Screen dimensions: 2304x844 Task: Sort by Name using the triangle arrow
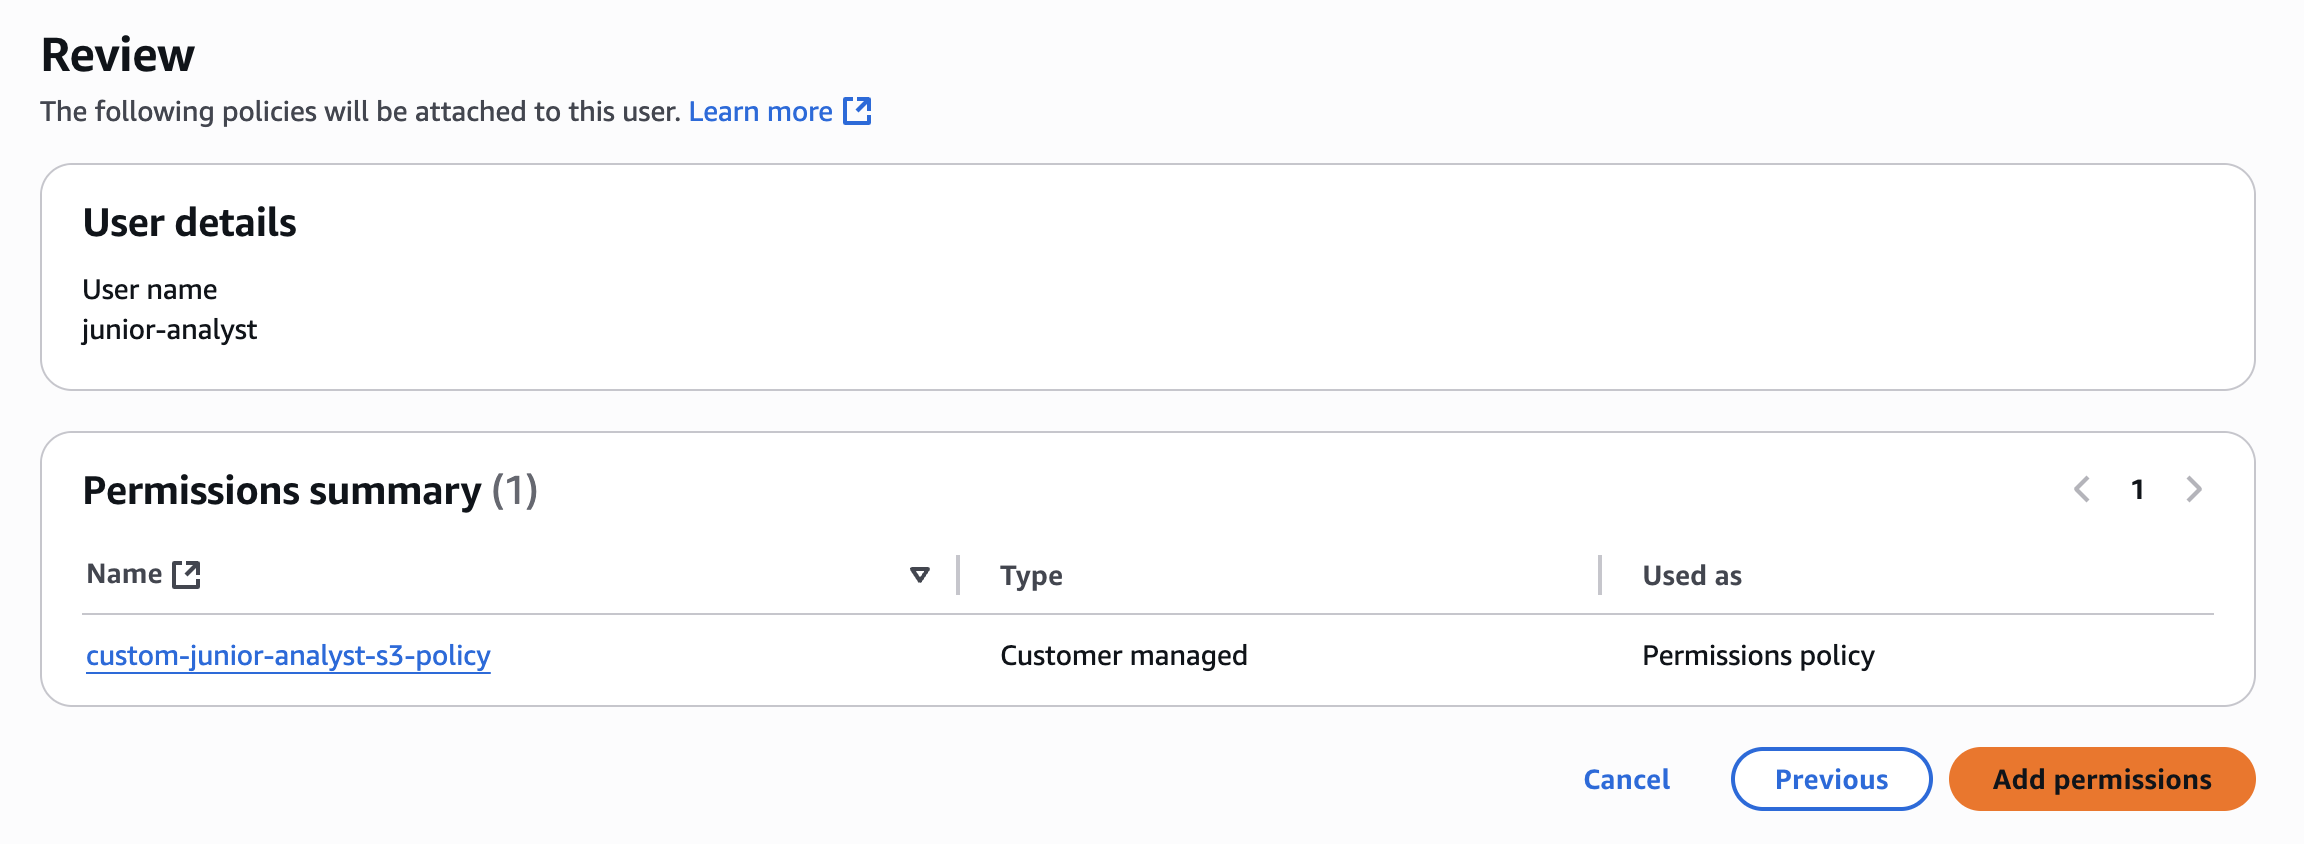click(920, 574)
